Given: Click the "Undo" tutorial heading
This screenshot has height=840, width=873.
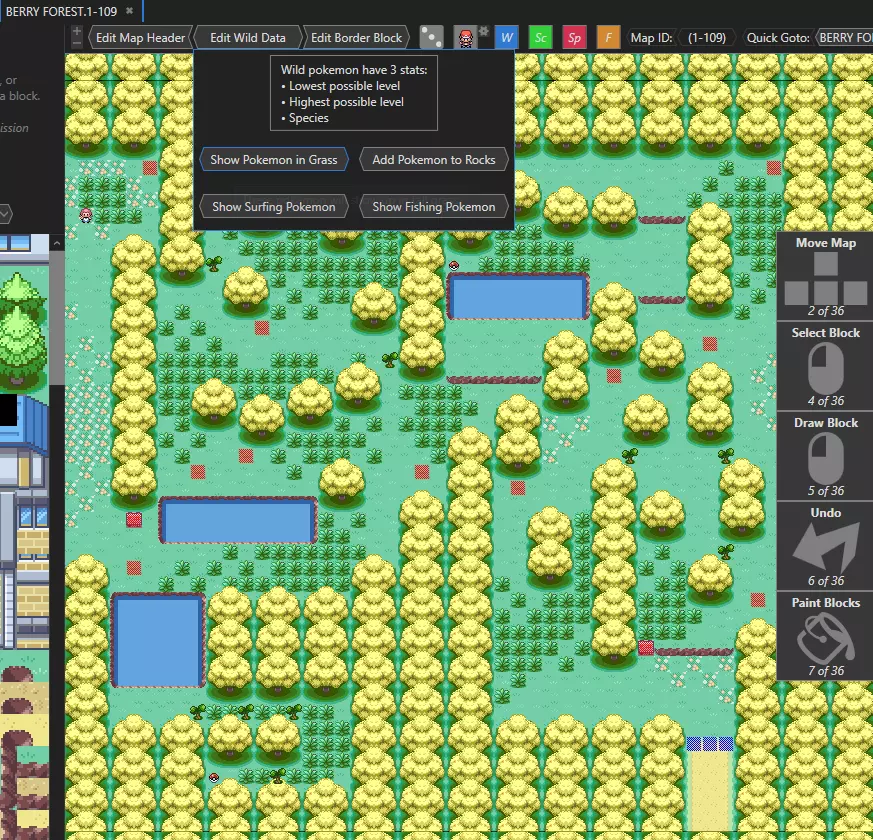Looking at the screenshot, I should point(826,513).
